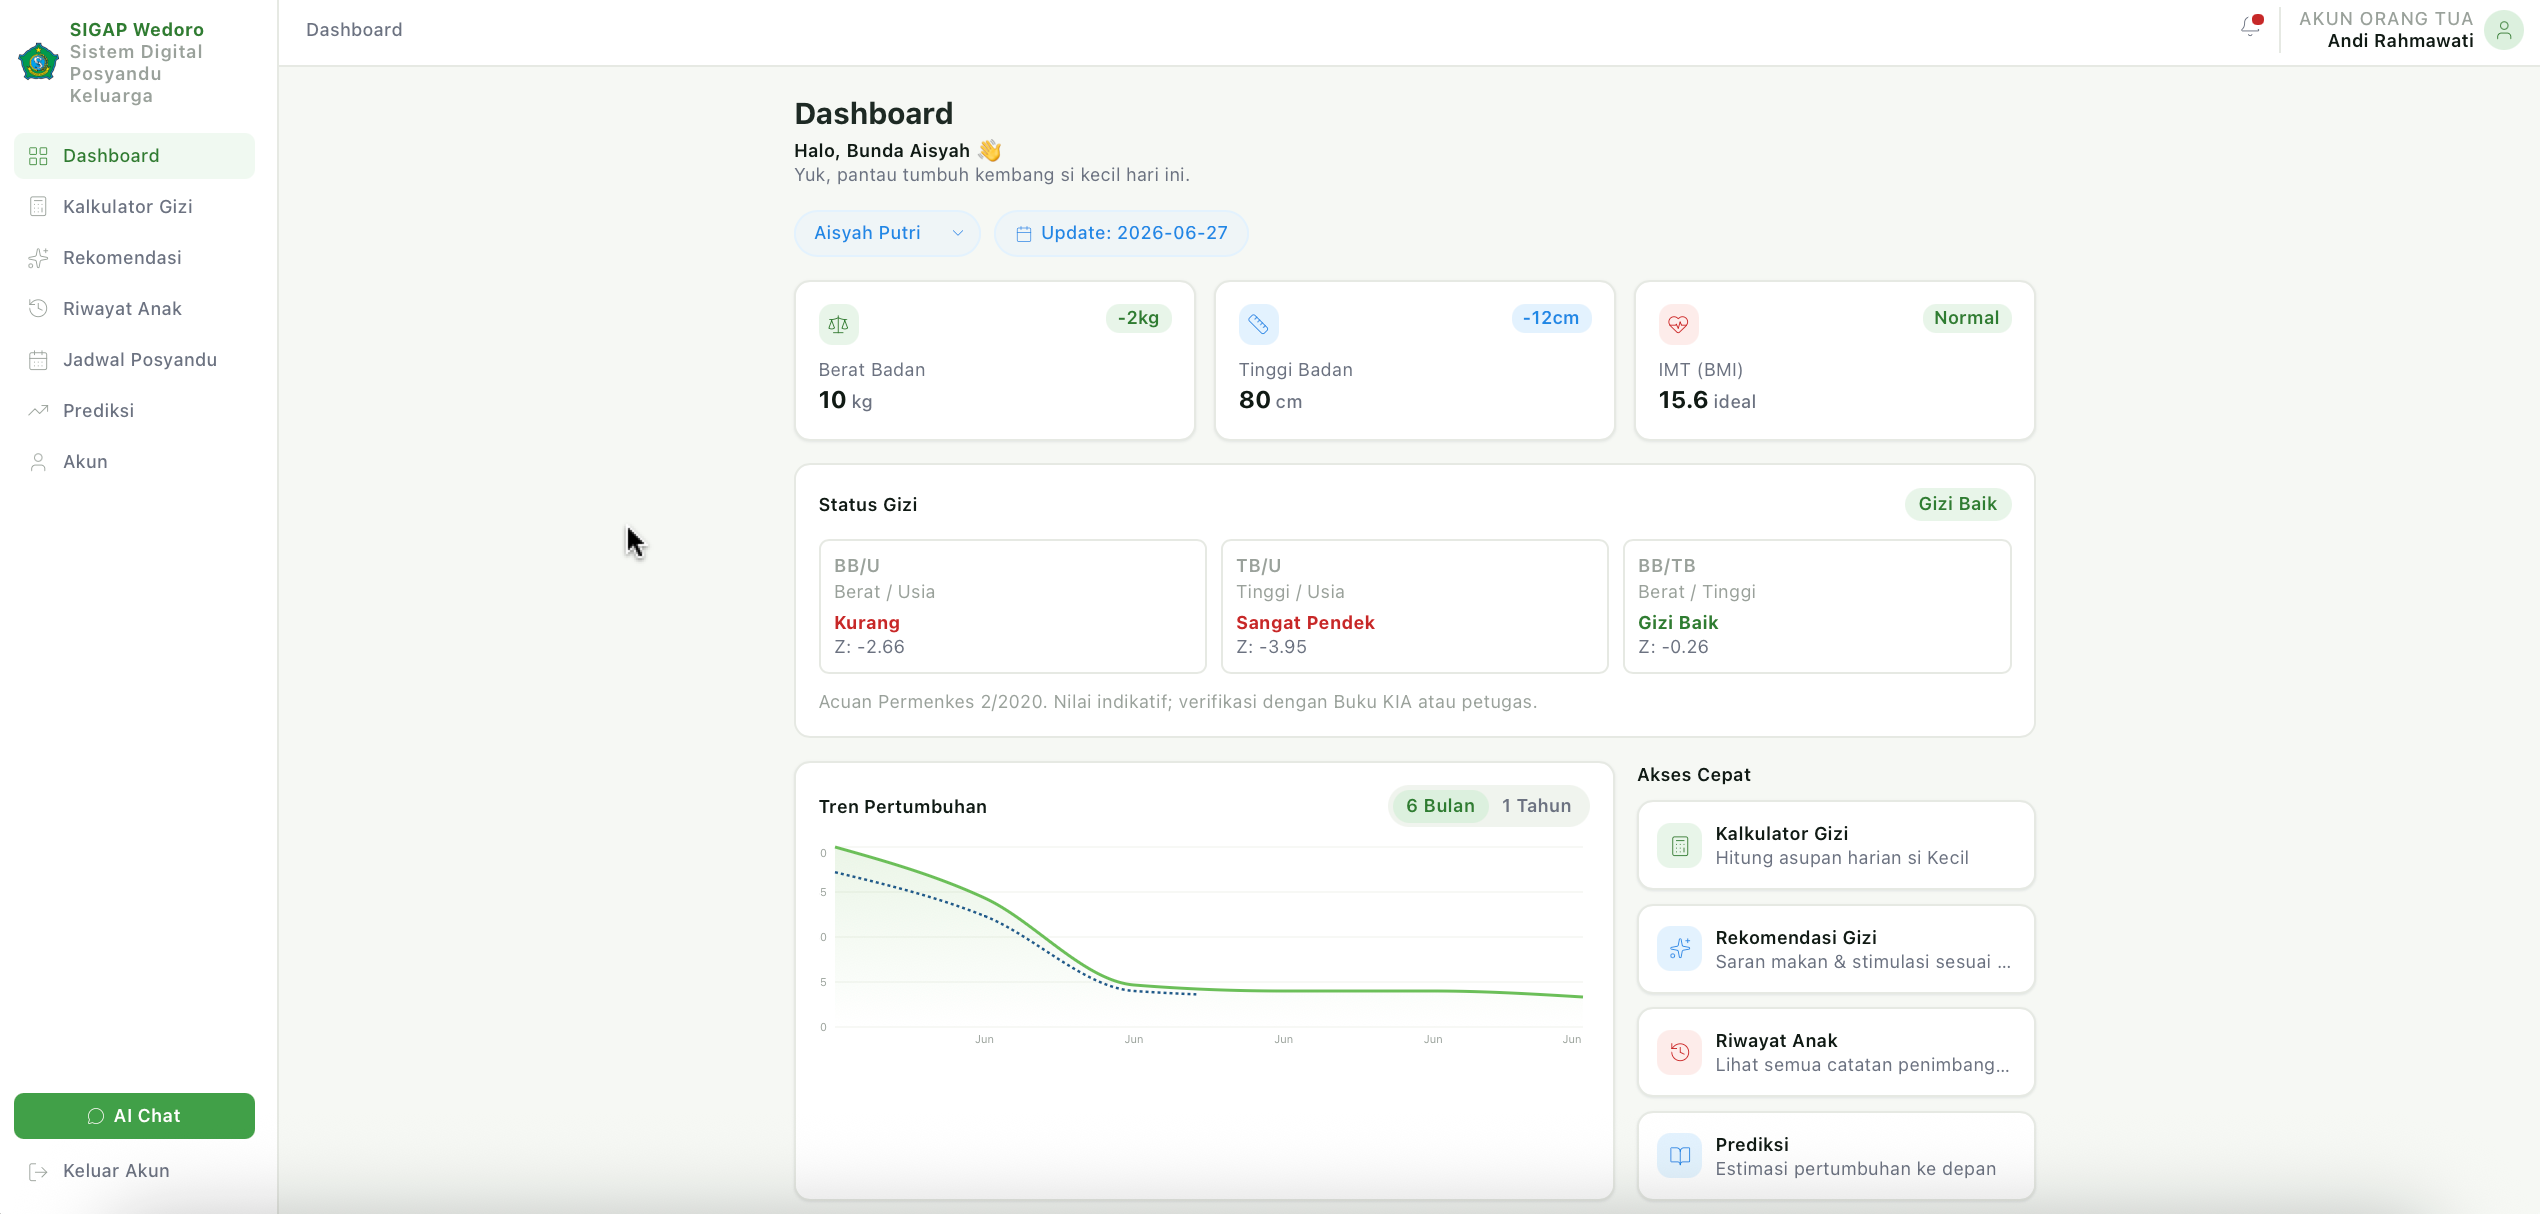Click the Kalkulator Gizi calculator sidebar icon
The height and width of the screenshot is (1214, 2540).
(x=38, y=207)
